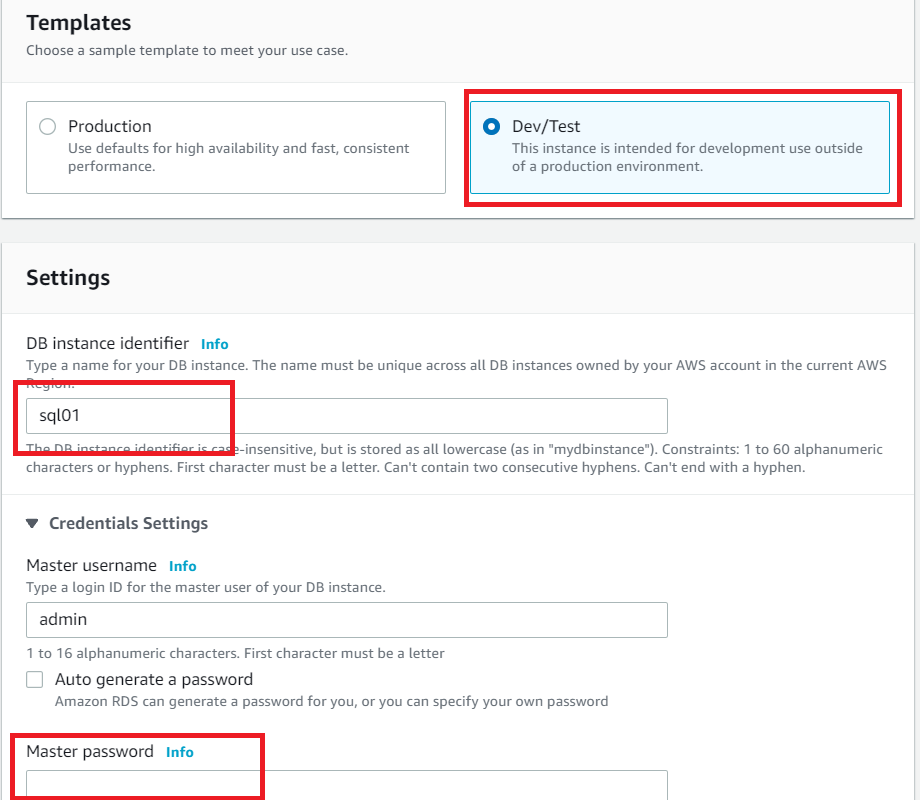Open Info link beside Master password
The image size is (920, 800).
pos(180,752)
